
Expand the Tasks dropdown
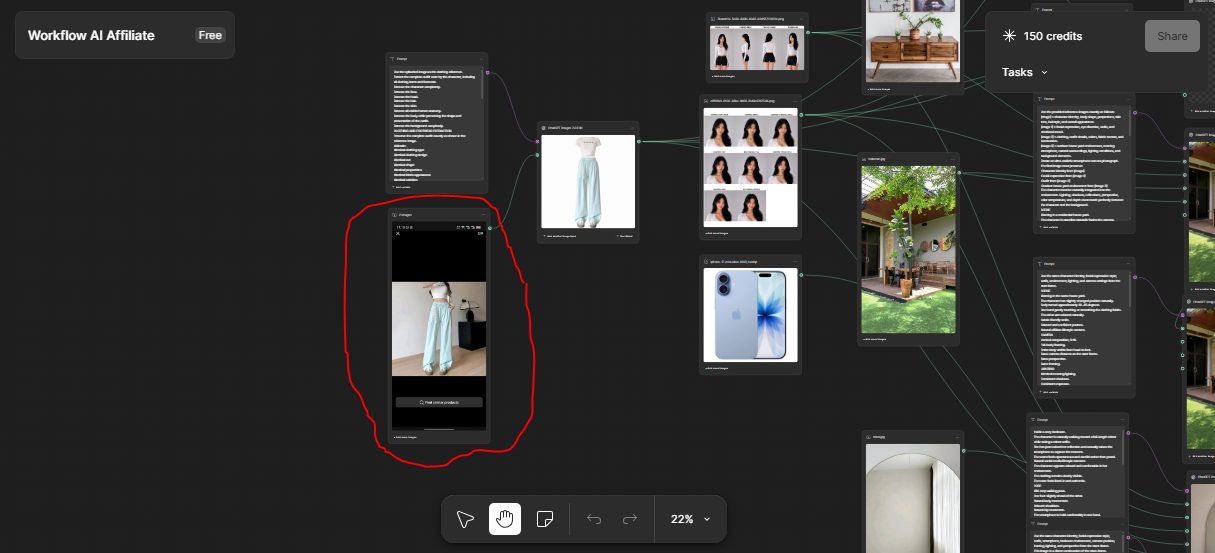[1025, 72]
